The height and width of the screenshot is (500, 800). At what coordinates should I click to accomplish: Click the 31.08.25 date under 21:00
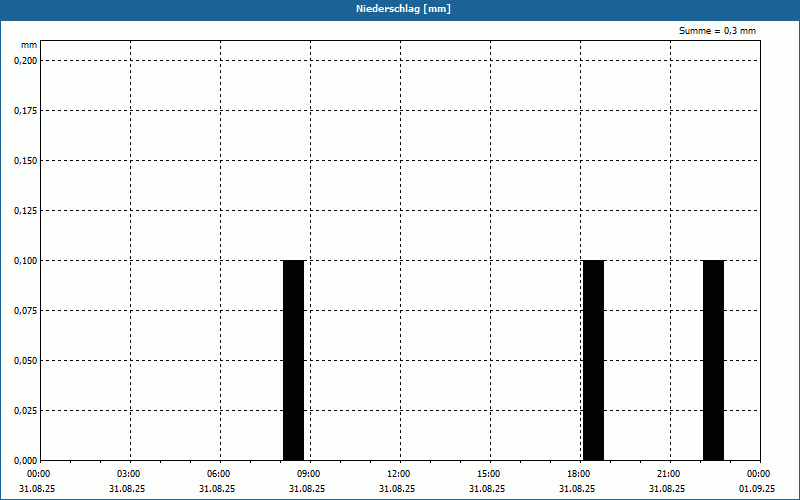pyautogui.click(x=667, y=489)
